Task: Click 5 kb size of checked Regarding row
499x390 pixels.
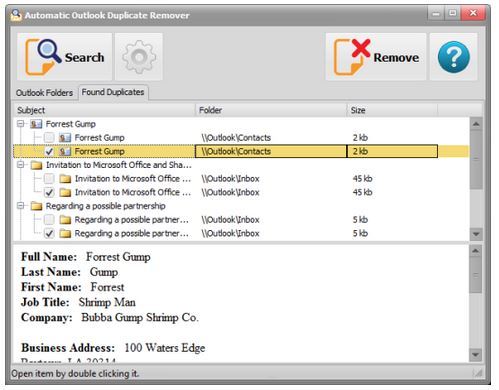Action: [x=360, y=233]
